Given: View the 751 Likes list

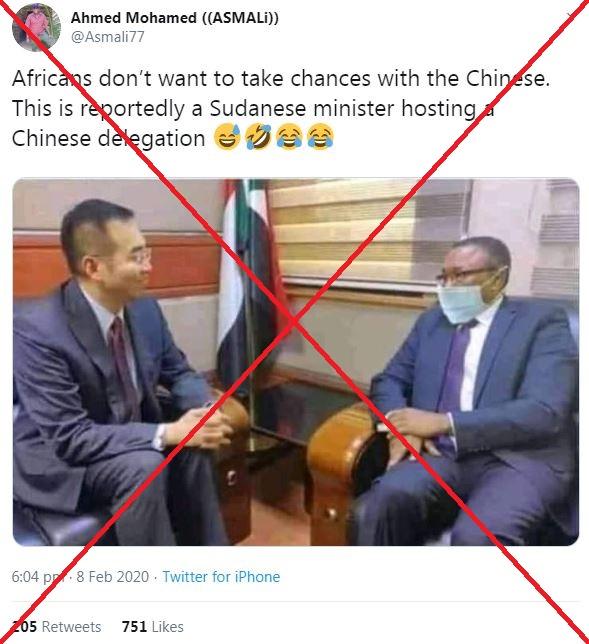Looking at the screenshot, I should [x=153, y=626].
